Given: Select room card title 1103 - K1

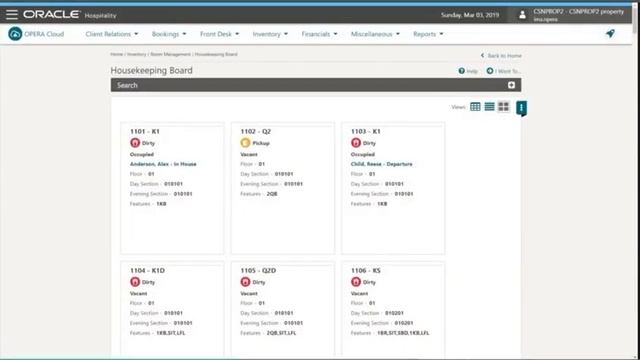Looking at the screenshot, I should [x=365, y=131].
